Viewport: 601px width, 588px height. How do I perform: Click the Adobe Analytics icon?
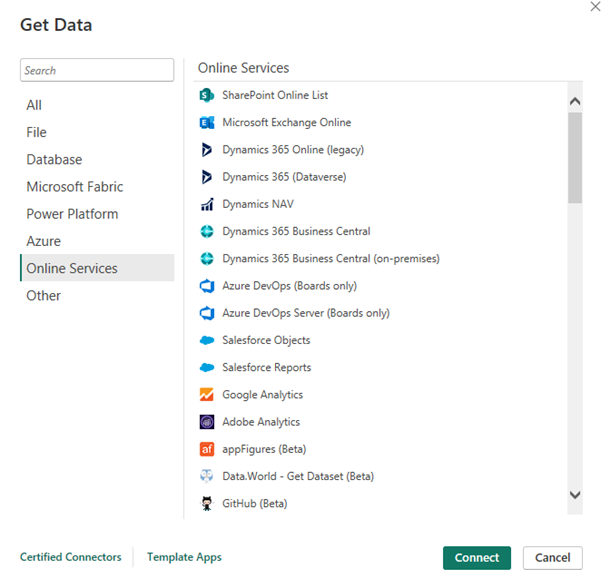[207, 422]
